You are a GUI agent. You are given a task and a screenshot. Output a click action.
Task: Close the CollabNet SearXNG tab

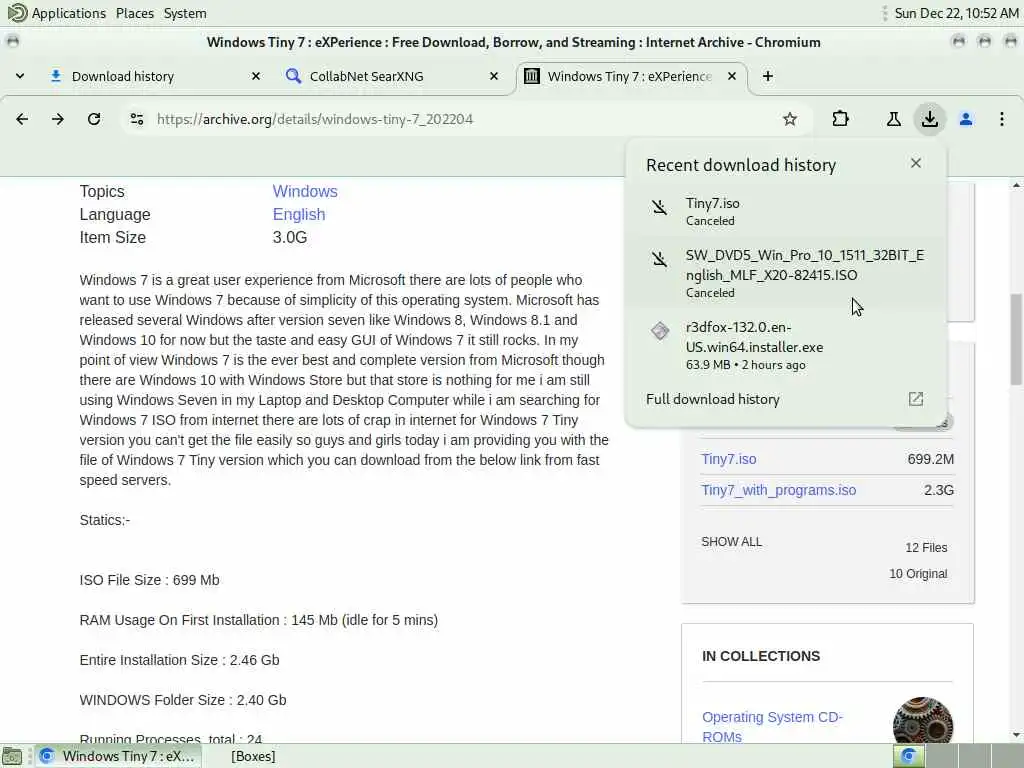click(x=494, y=76)
